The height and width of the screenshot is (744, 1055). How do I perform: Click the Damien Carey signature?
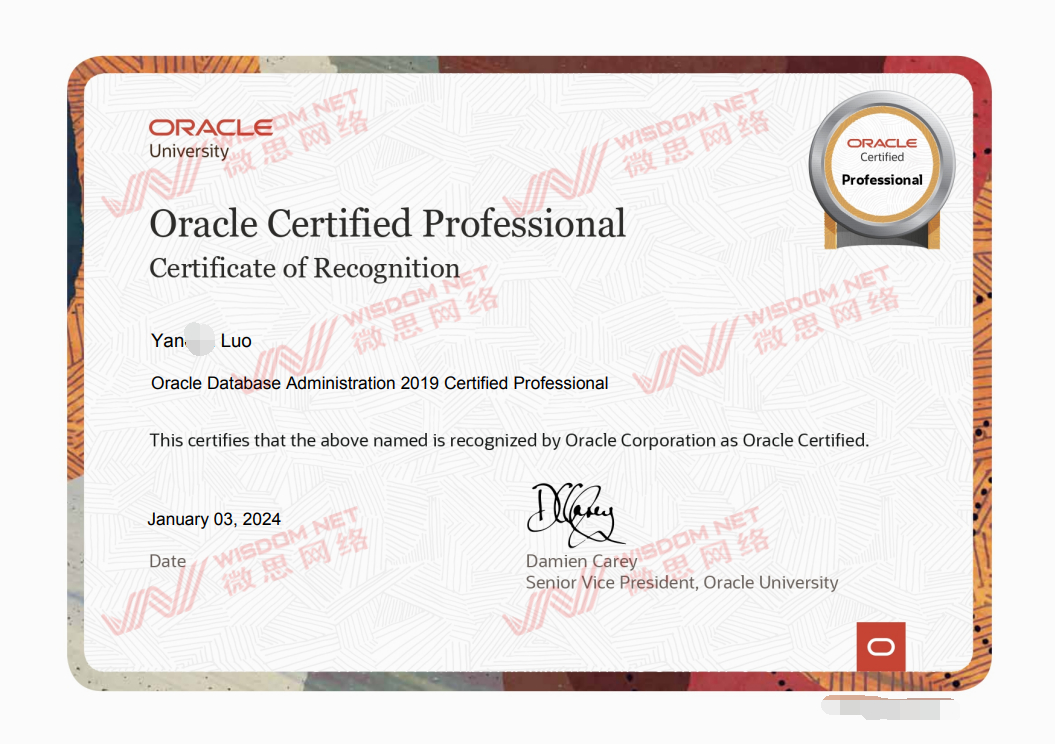pos(575,515)
